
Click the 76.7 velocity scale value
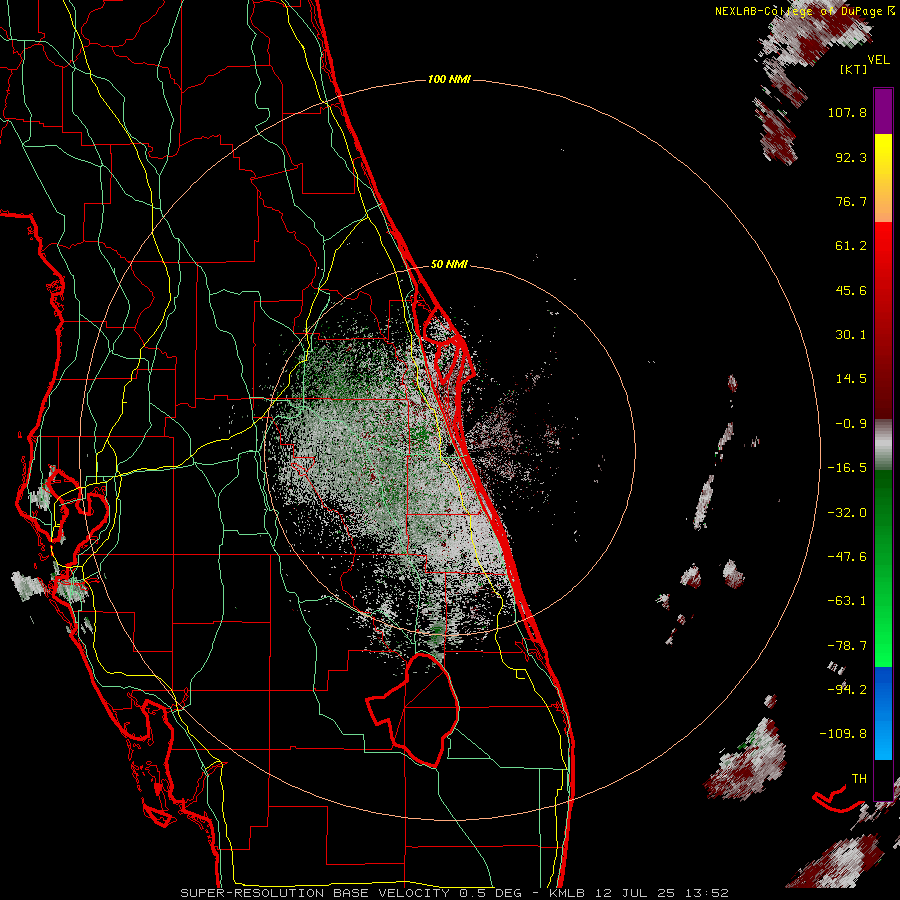coord(851,201)
